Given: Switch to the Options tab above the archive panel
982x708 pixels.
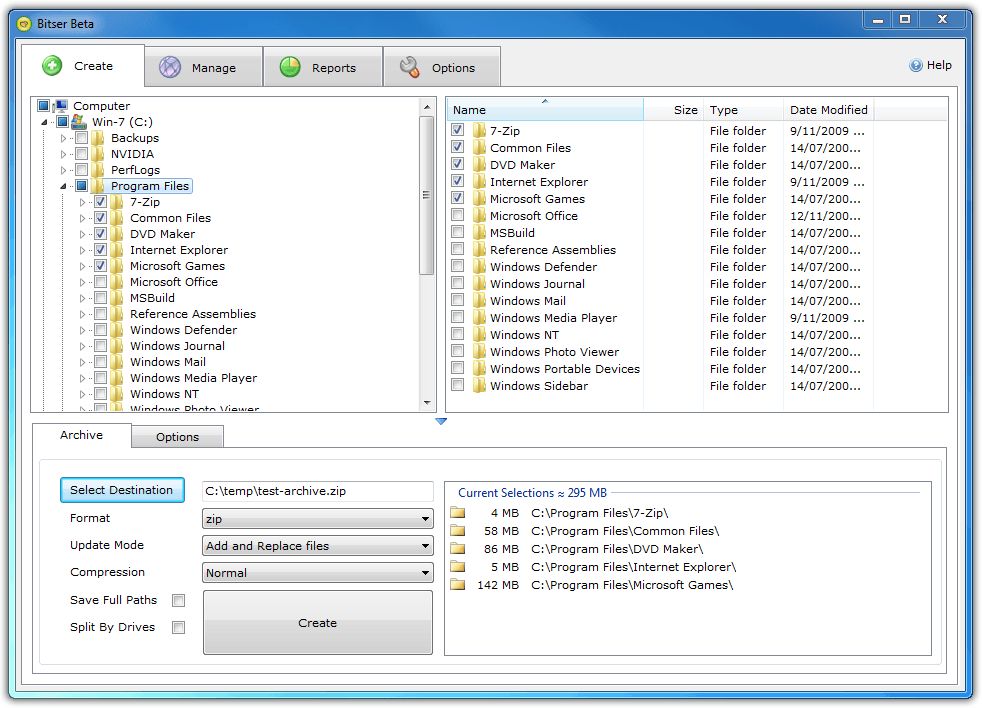Looking at the screenshot, I should 177,437.
